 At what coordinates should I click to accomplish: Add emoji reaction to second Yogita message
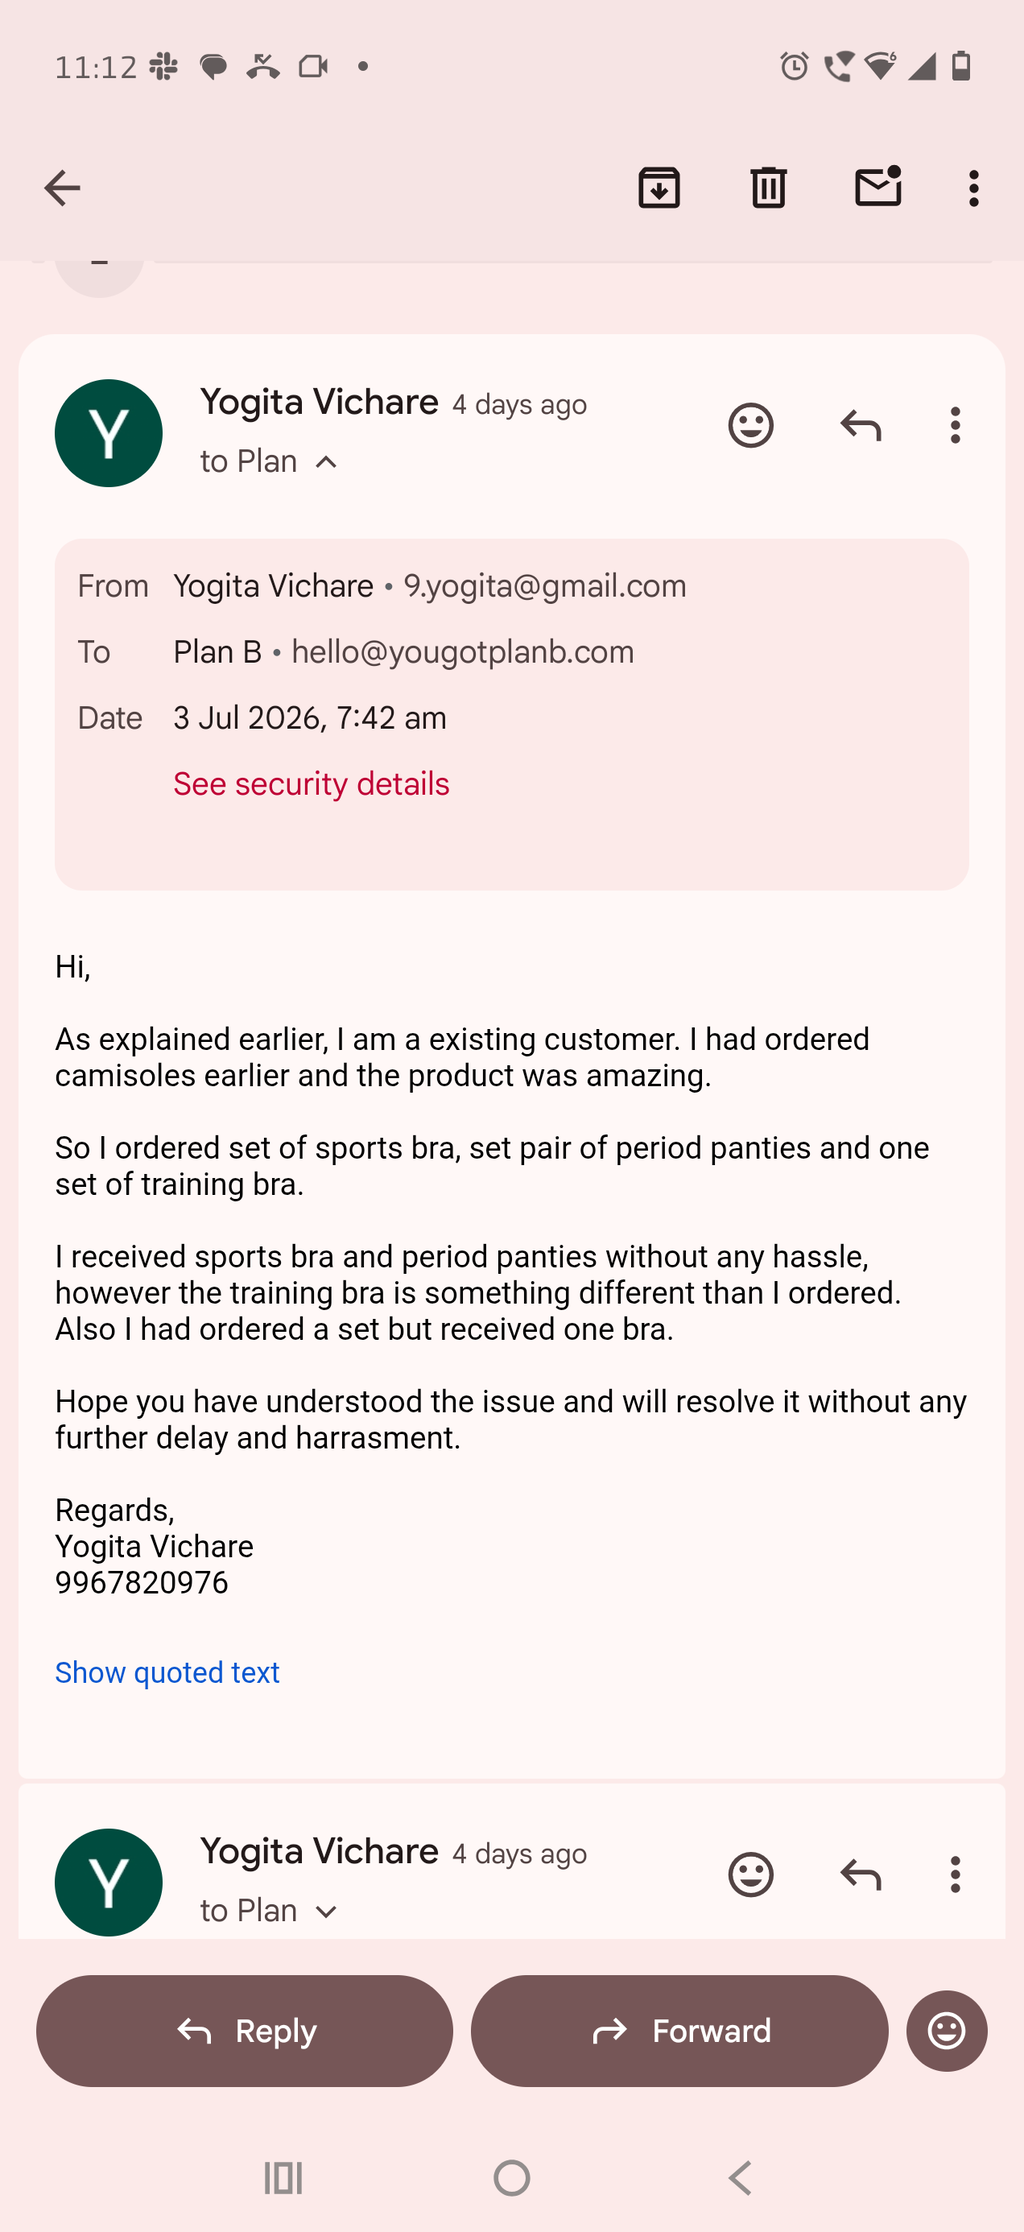click(x=751, y=1875)
